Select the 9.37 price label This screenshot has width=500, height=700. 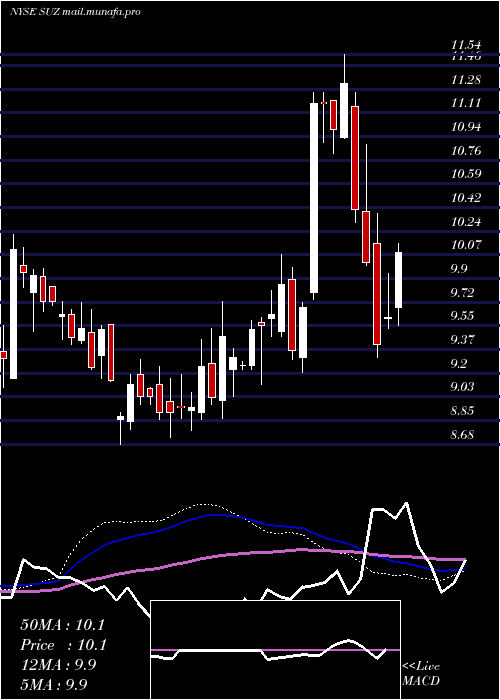(464, 340)
